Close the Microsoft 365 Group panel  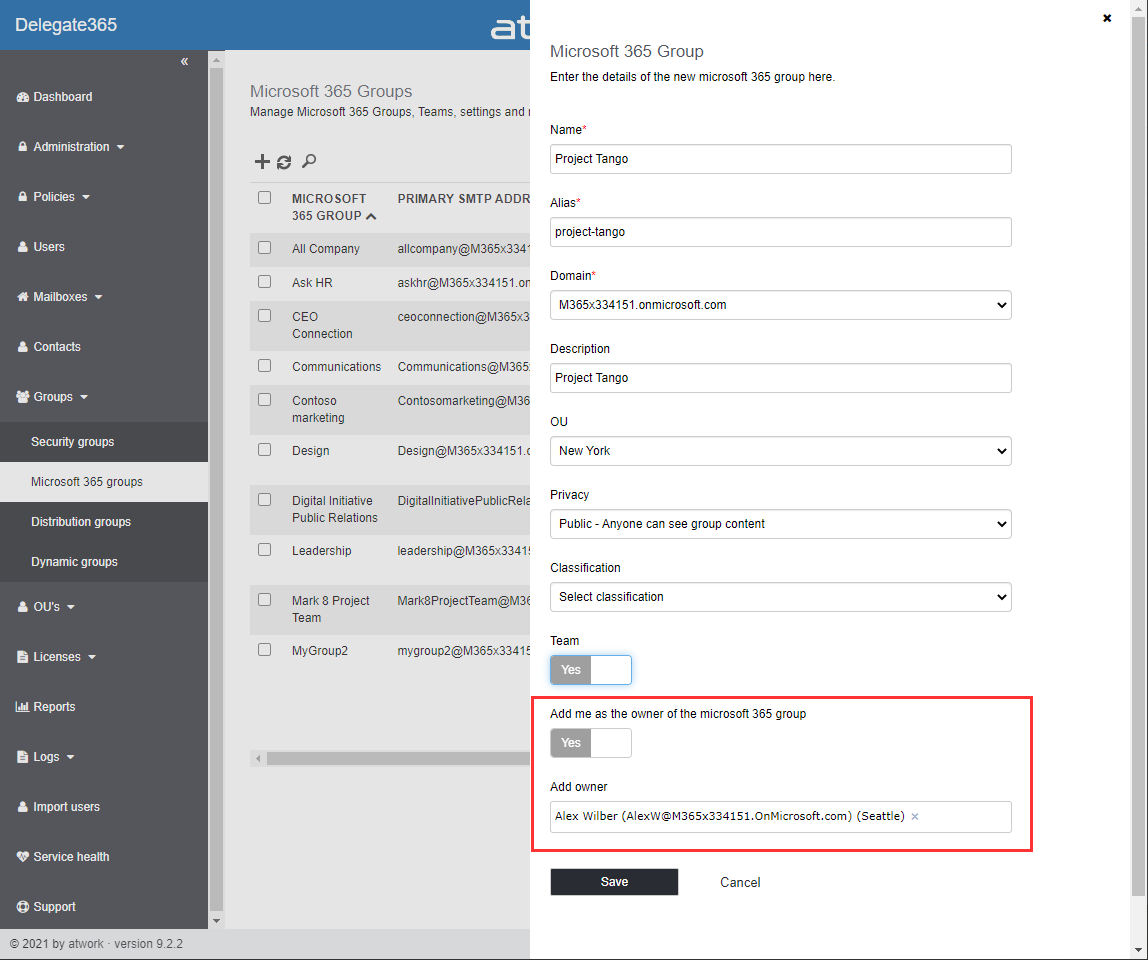1107,18
